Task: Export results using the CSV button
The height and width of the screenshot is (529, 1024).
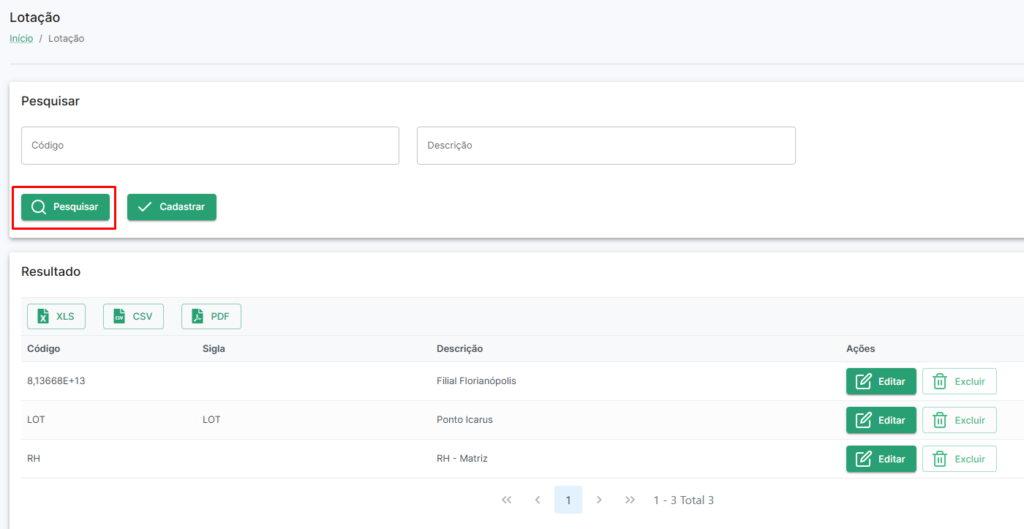Action: (133, 316)
